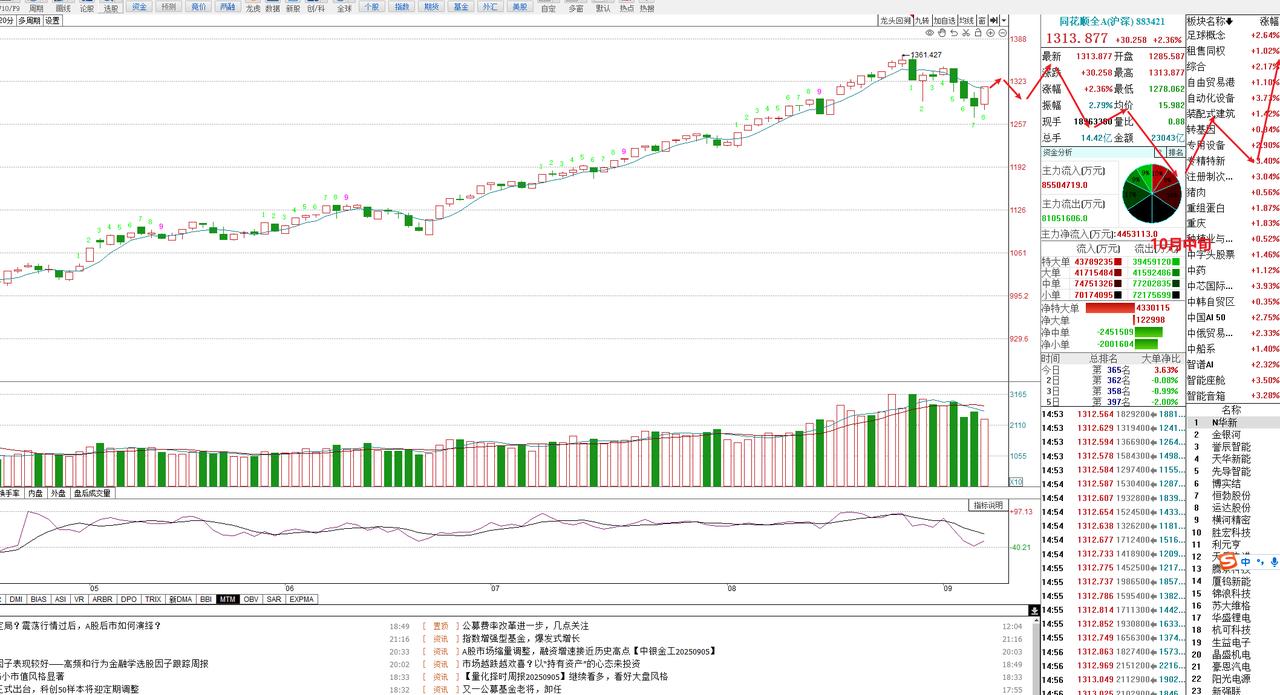Switch indicator to EXPMA
The height and width of the screenshot is (695, 1280).
tap(302, 599)
